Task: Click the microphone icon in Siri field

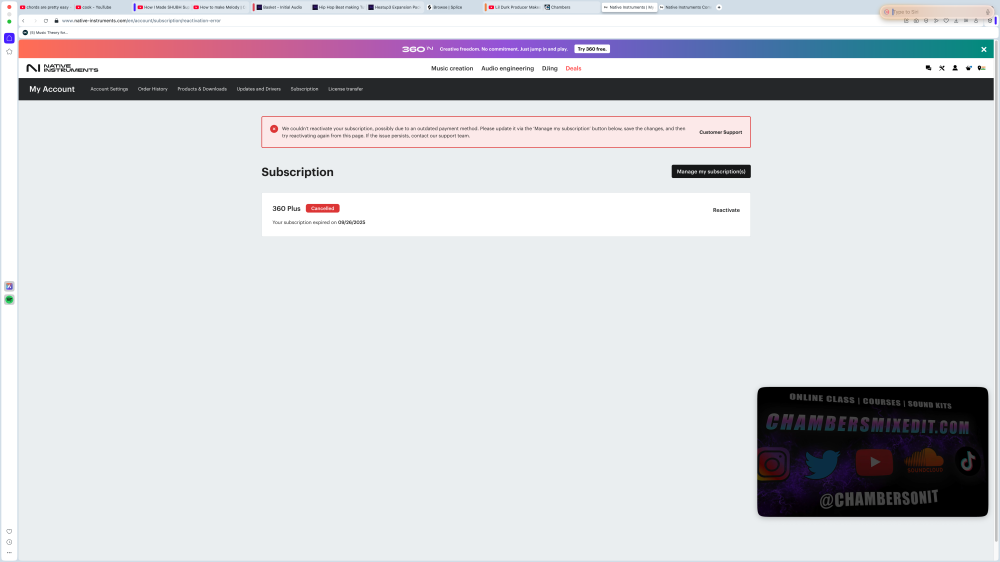Action: 987,11
